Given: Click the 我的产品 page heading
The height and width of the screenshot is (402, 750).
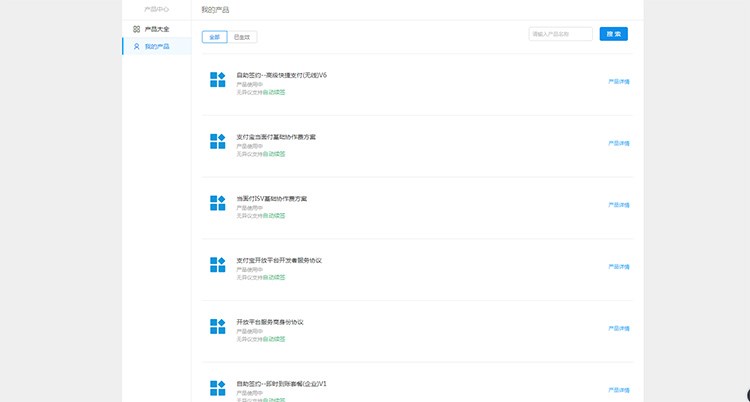Looking at the screenshot, I should click(215, 10).
